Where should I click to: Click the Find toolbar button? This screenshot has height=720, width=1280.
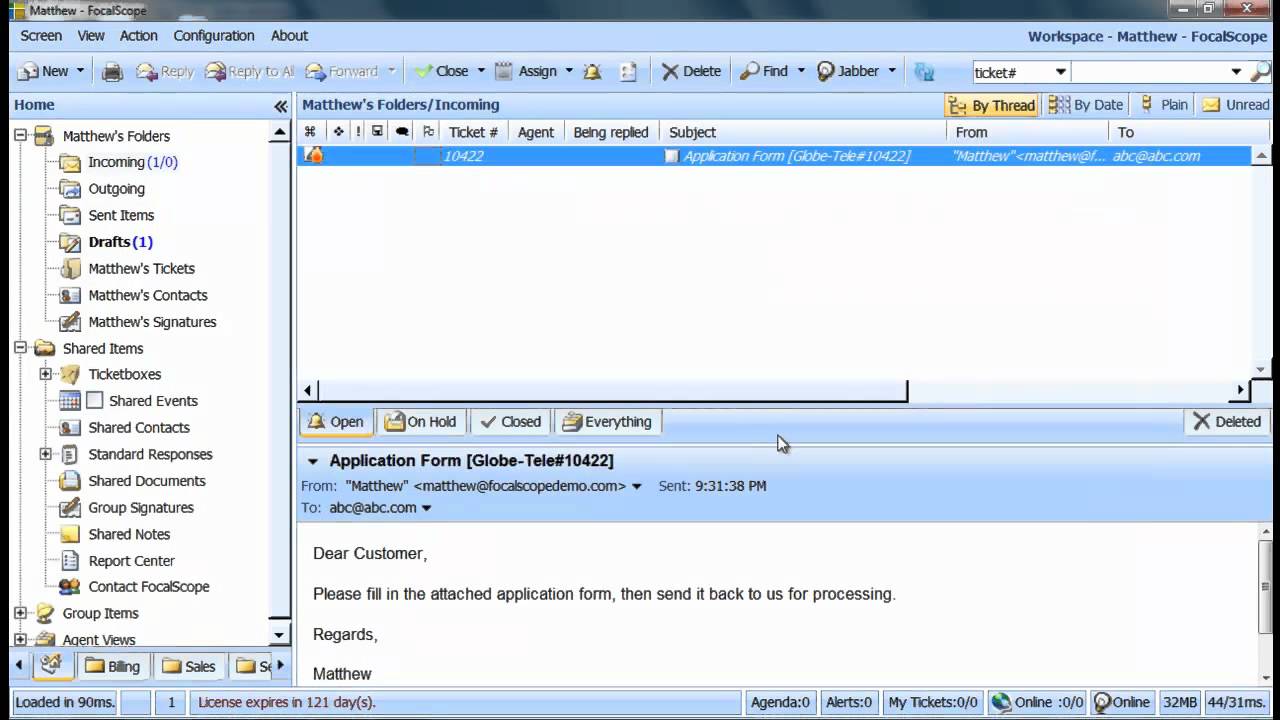(x=764, y=71)
